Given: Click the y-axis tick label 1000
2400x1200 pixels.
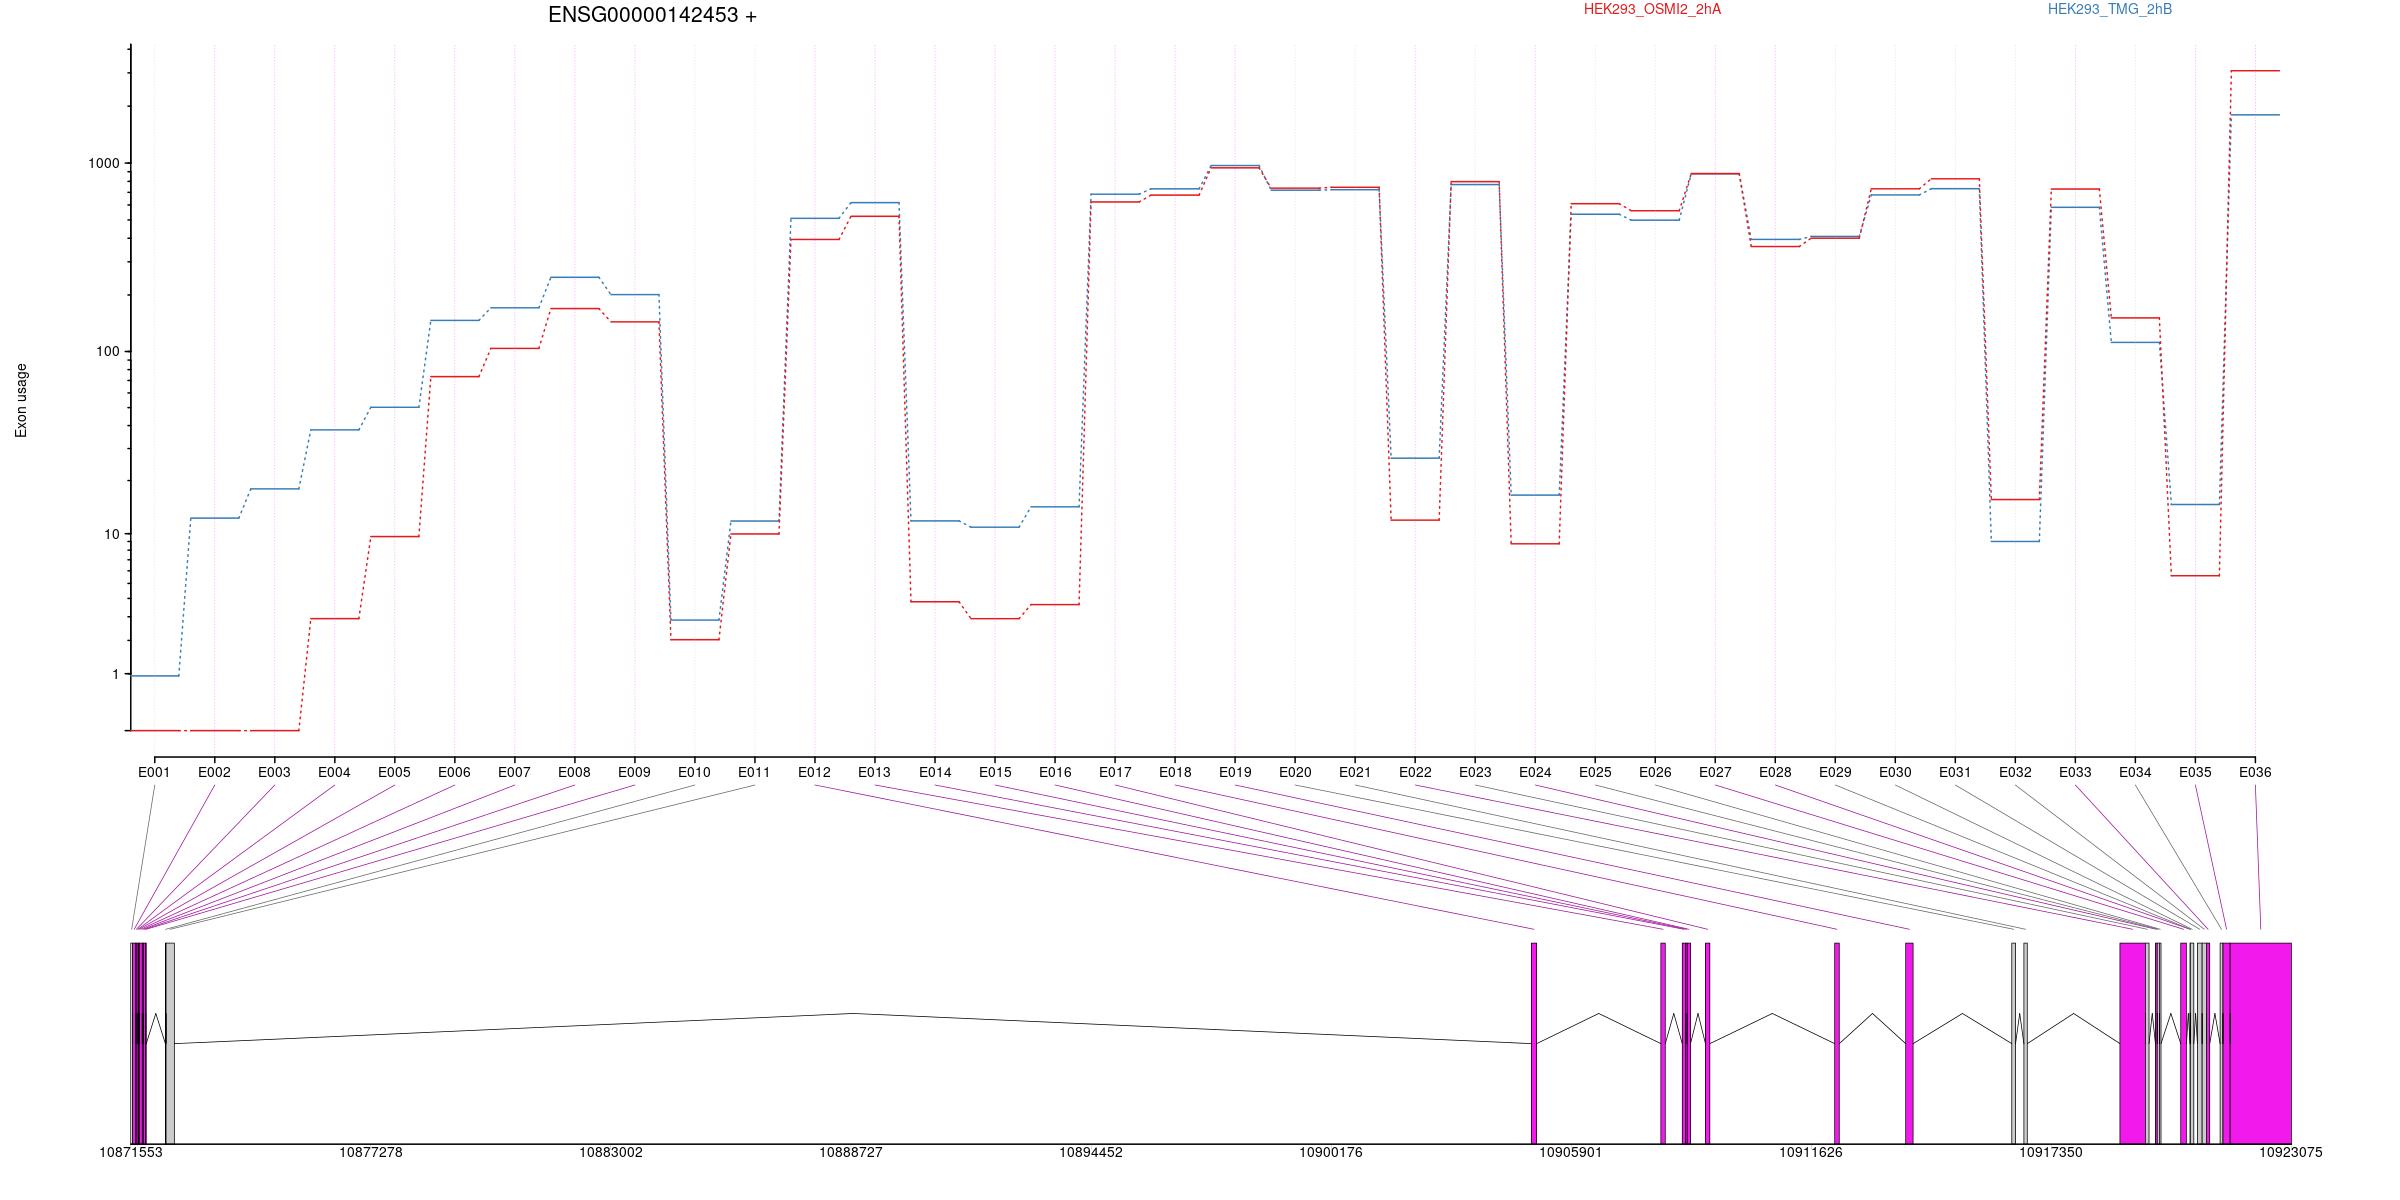Looking at the screenshot, I should click(105, 163).
